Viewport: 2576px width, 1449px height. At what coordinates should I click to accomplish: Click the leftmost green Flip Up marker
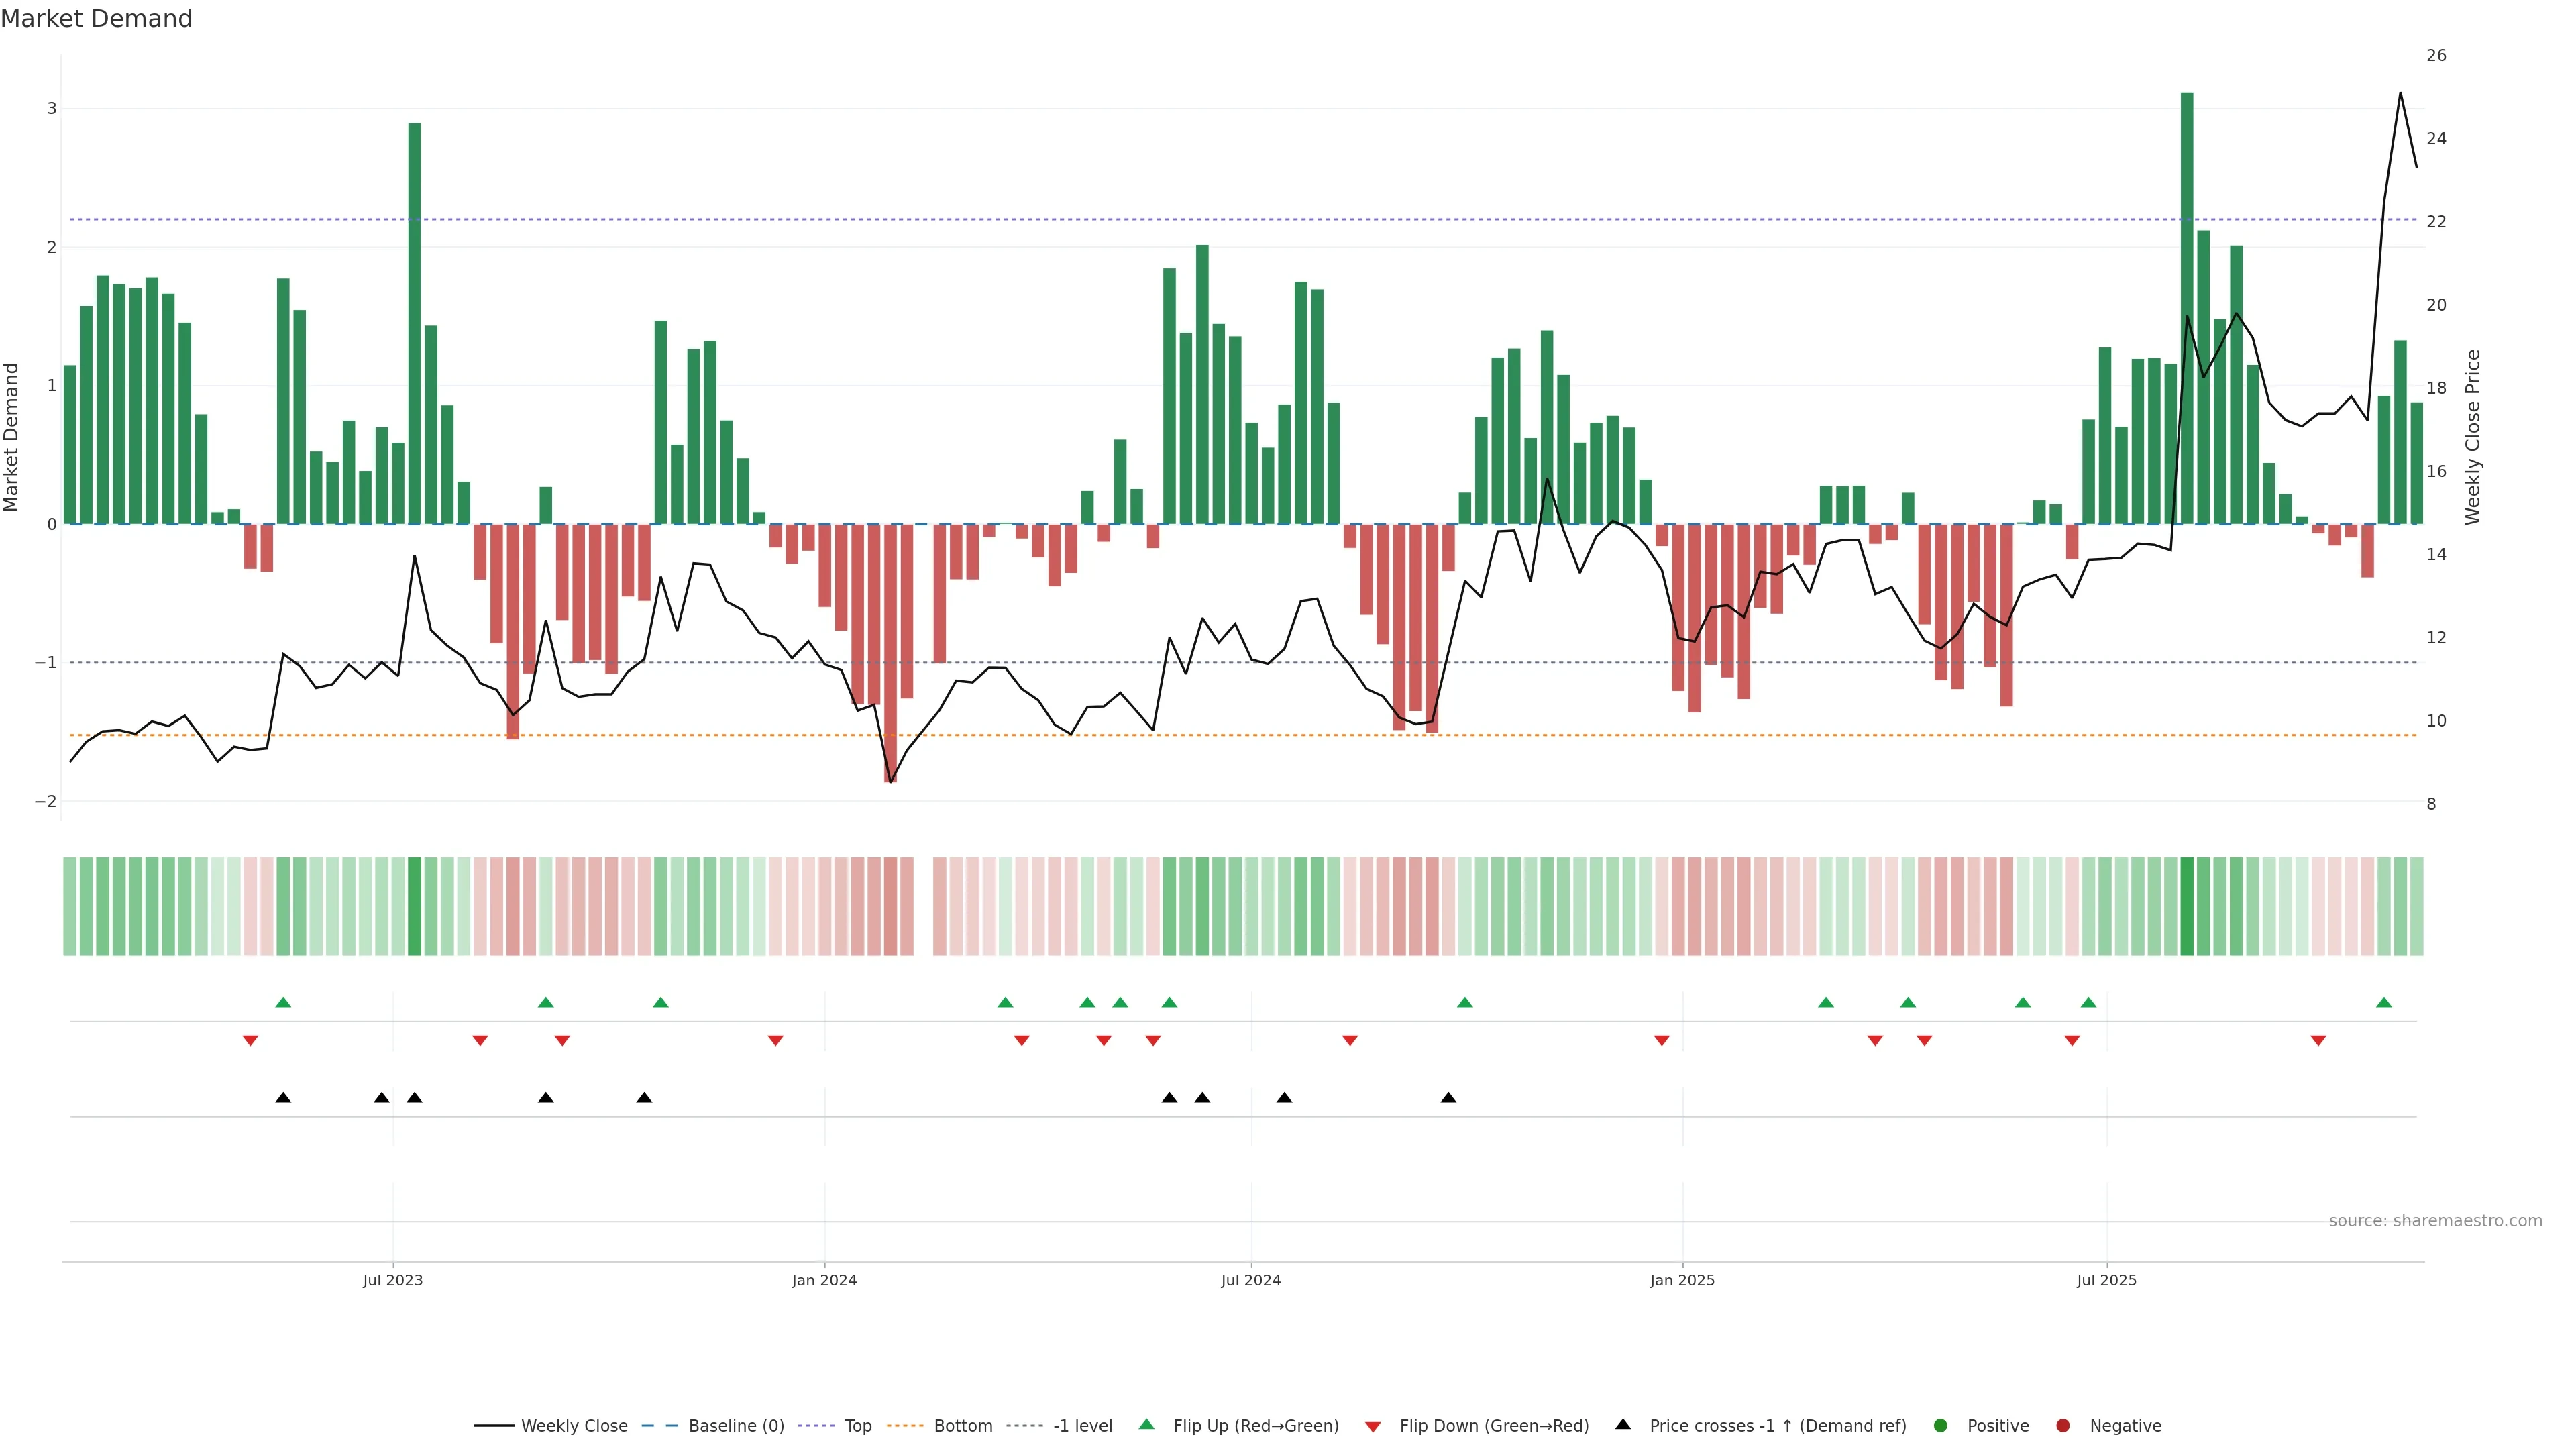click(283, 1002)
